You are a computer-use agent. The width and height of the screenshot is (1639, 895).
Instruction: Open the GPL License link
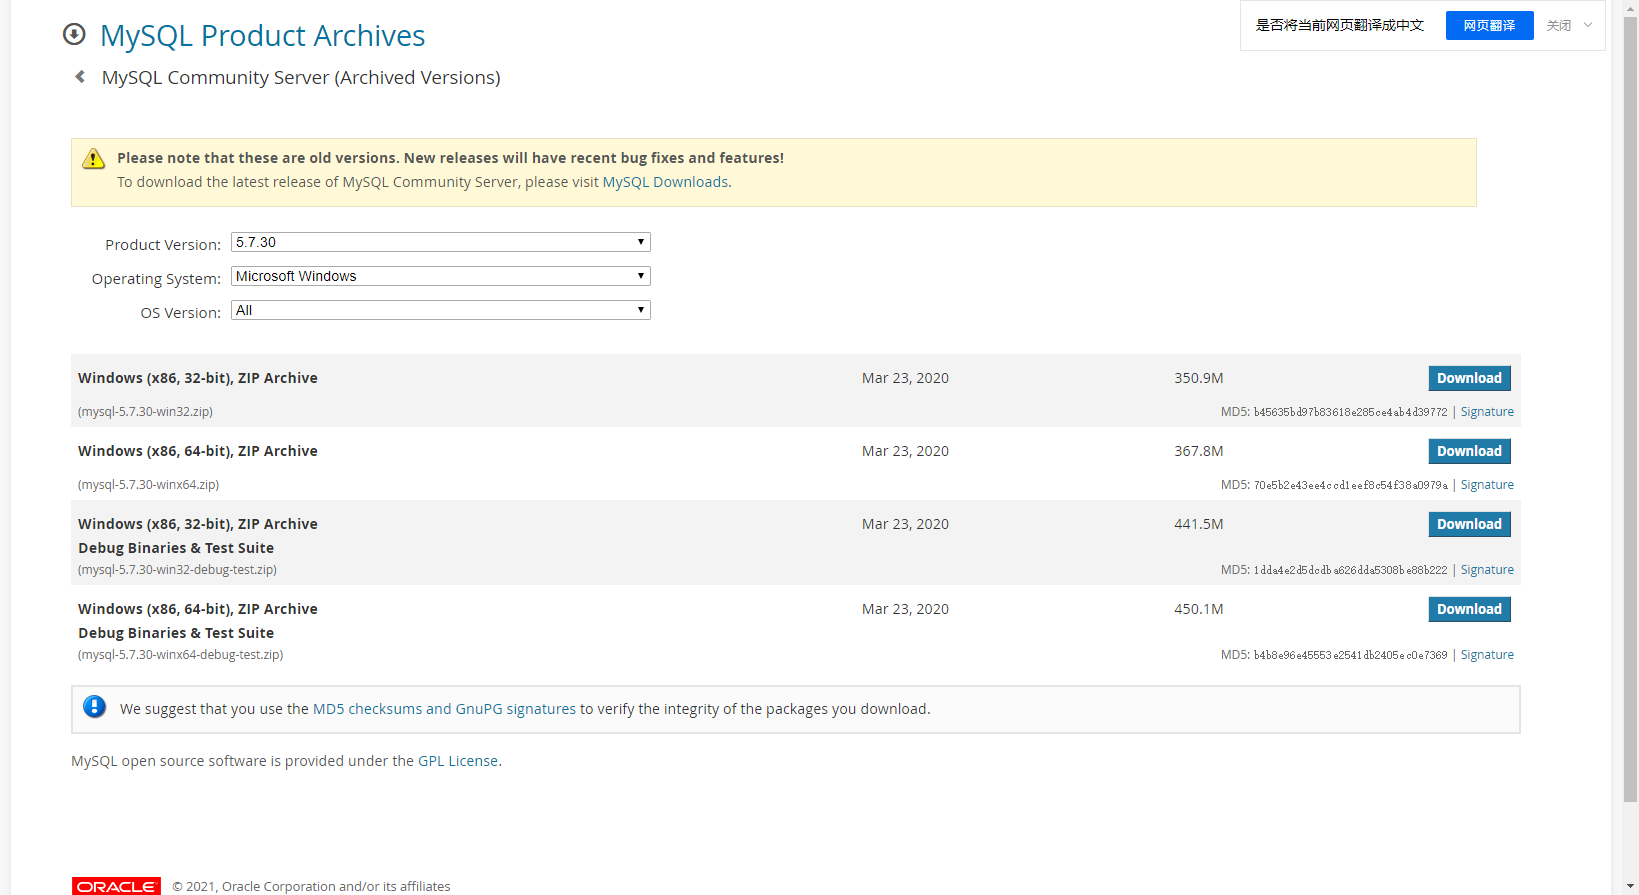[458, 761]
